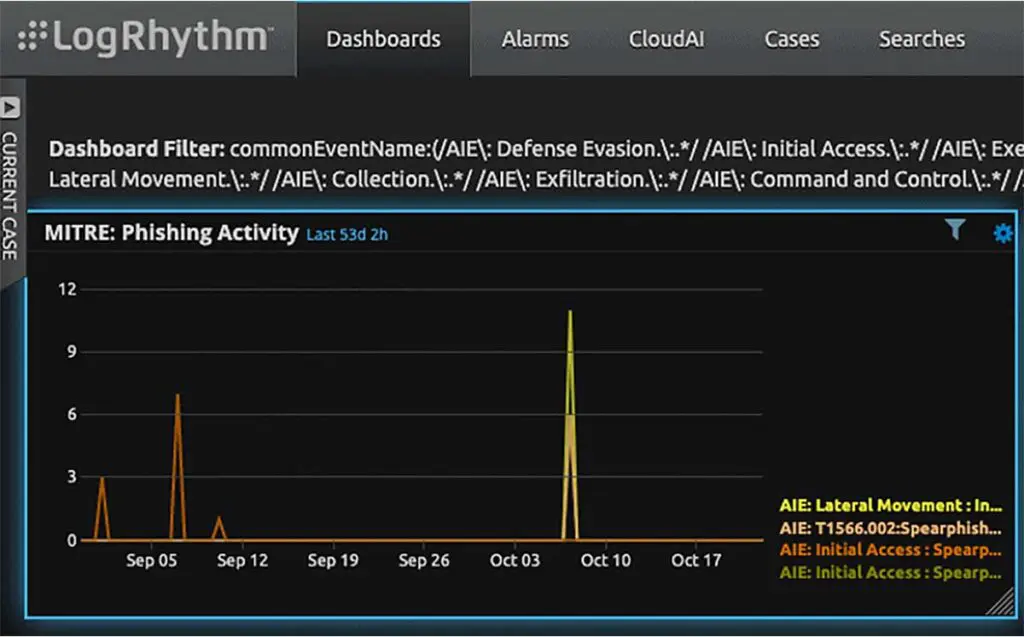Open the Alarms tab
The height and width of the screenshot is (637, 1024).
point(535,39)
